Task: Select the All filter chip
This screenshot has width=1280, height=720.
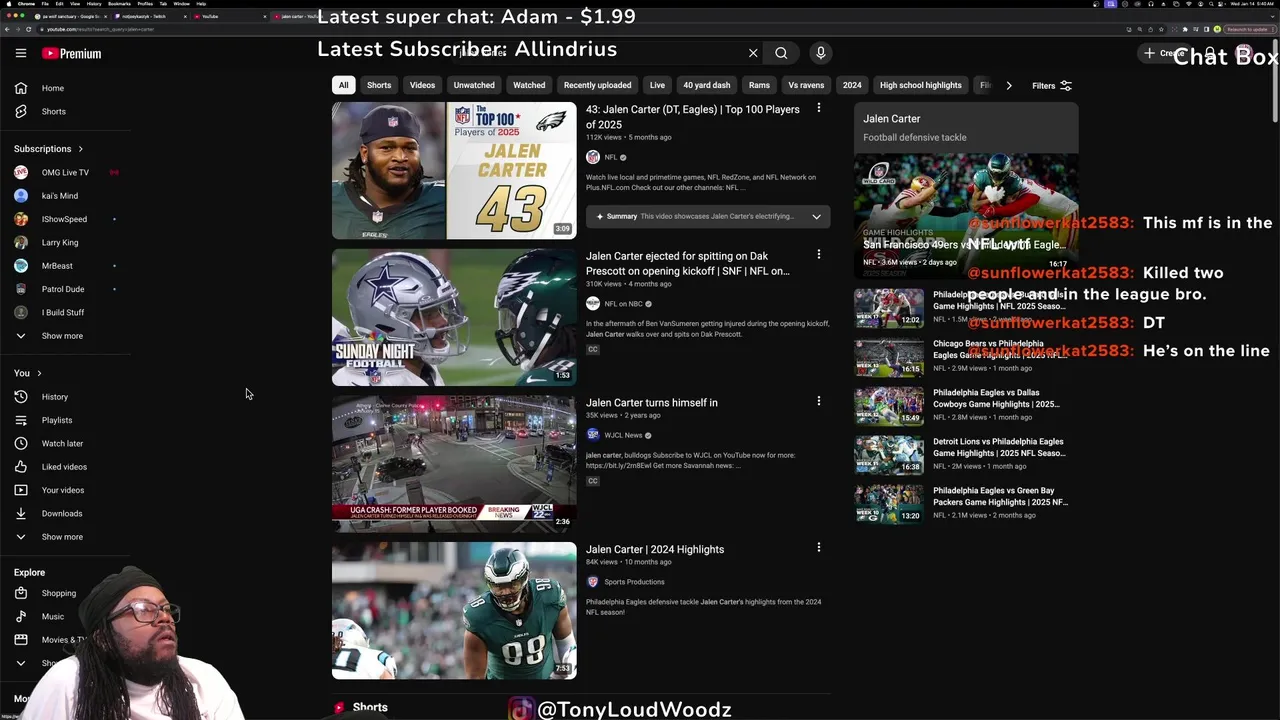Action: 343,86
